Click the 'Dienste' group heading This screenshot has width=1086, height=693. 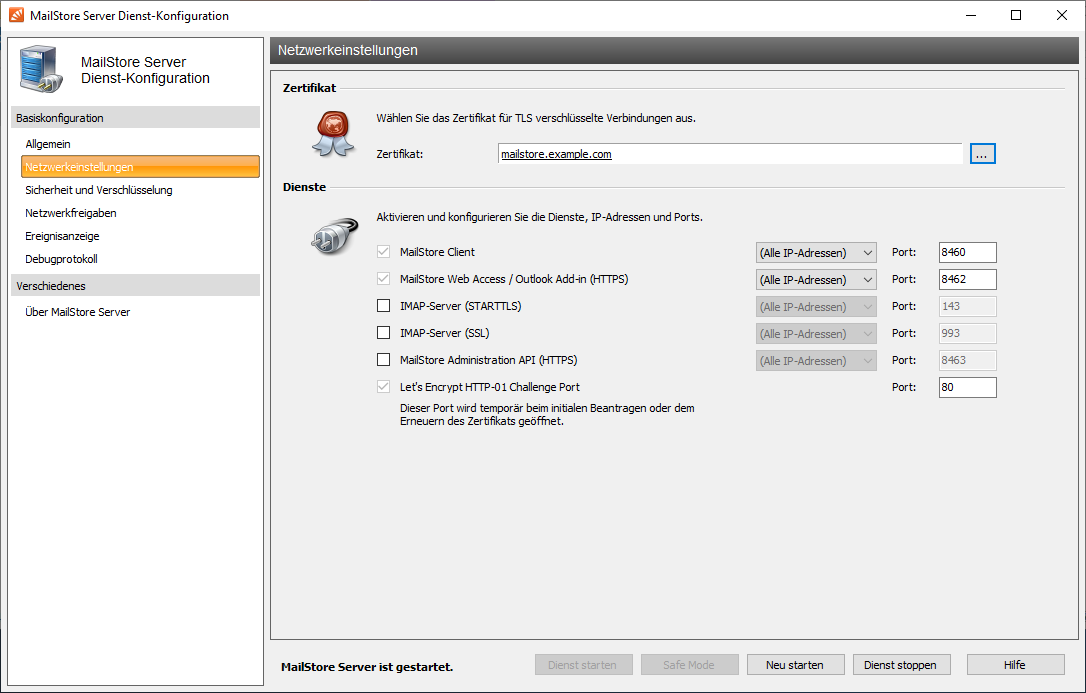pyautogui.click(x=304, y=187)
